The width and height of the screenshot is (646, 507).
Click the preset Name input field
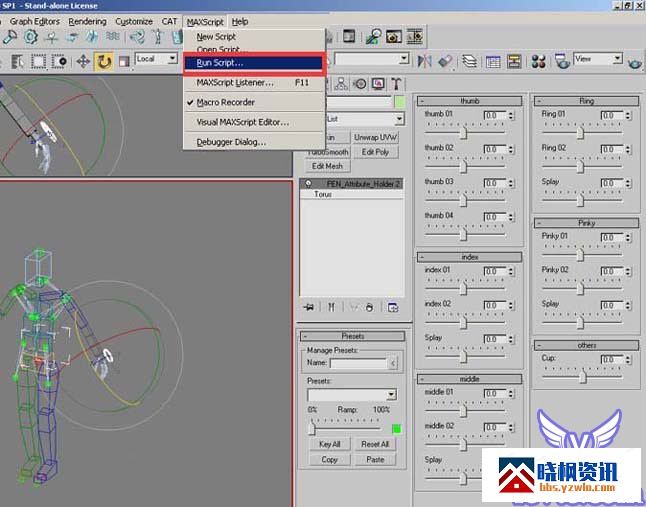(x=358, y=363)
